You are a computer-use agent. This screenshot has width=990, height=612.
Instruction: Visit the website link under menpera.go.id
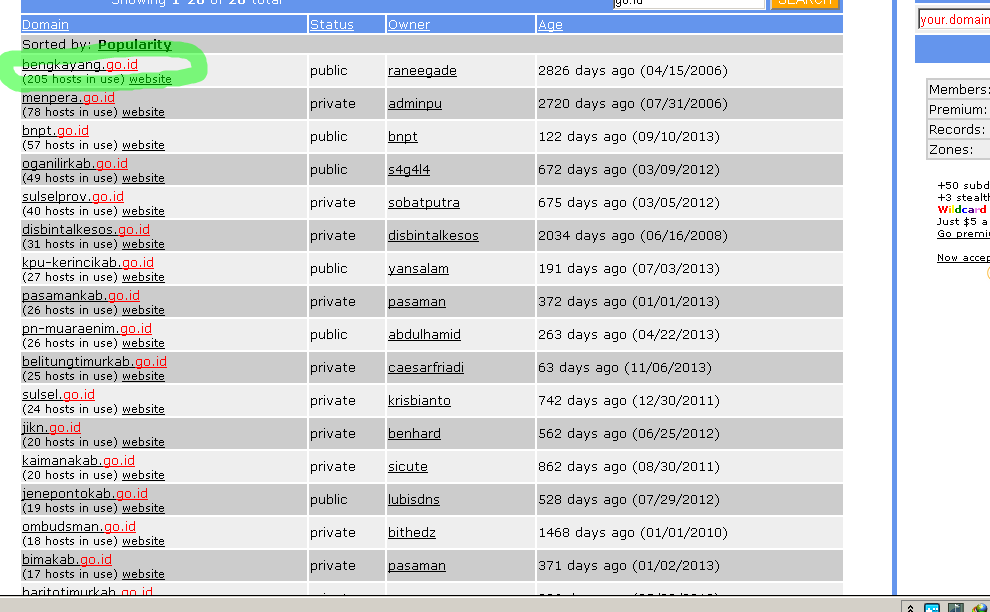click(143, 112)
